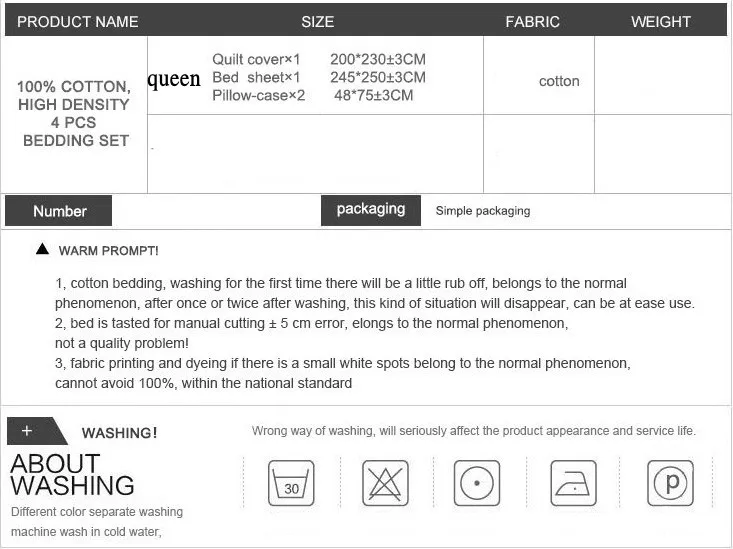The height and width of the screenshot is (549, 733).
Task: Click the 100% COTTON bedding set name
Action: coord(75,114)
